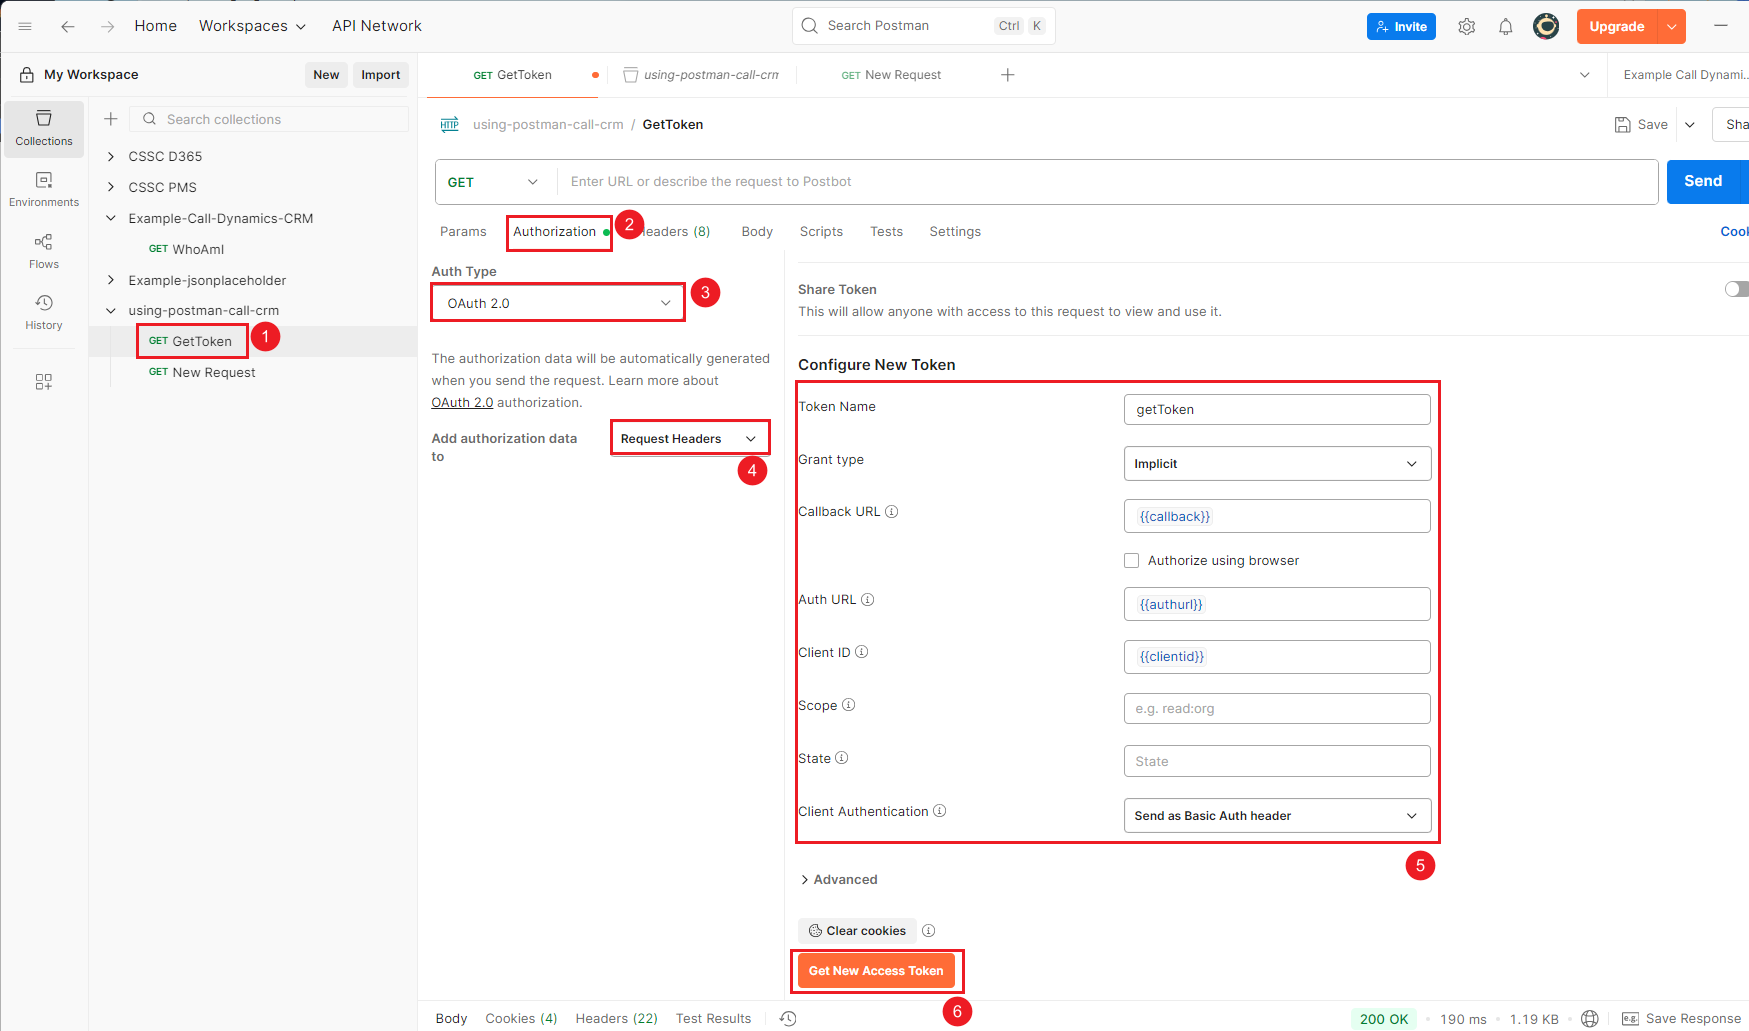Open notifications bell icon
The width and height of the screenshot is (1749, 1031).
pos(1505,27)
